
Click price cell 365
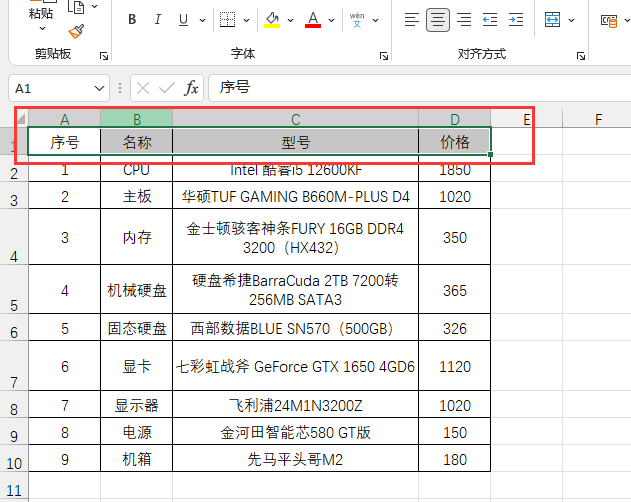point(454,289)
